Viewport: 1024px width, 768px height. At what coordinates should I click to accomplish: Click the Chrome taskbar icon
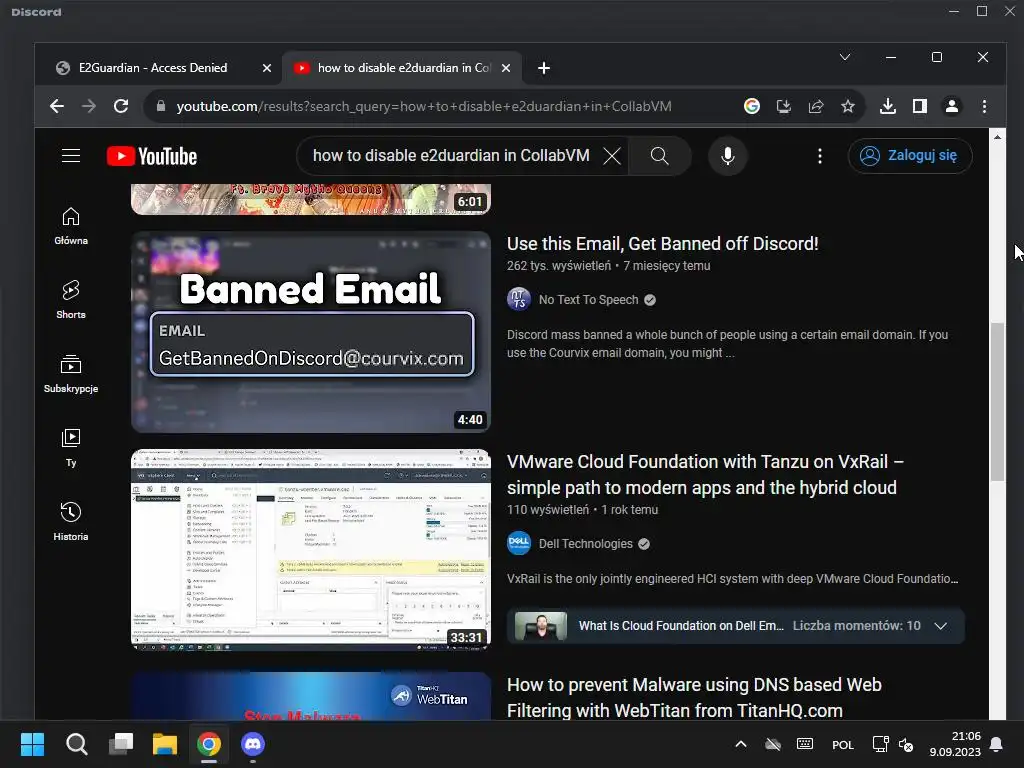pos(209,744)
